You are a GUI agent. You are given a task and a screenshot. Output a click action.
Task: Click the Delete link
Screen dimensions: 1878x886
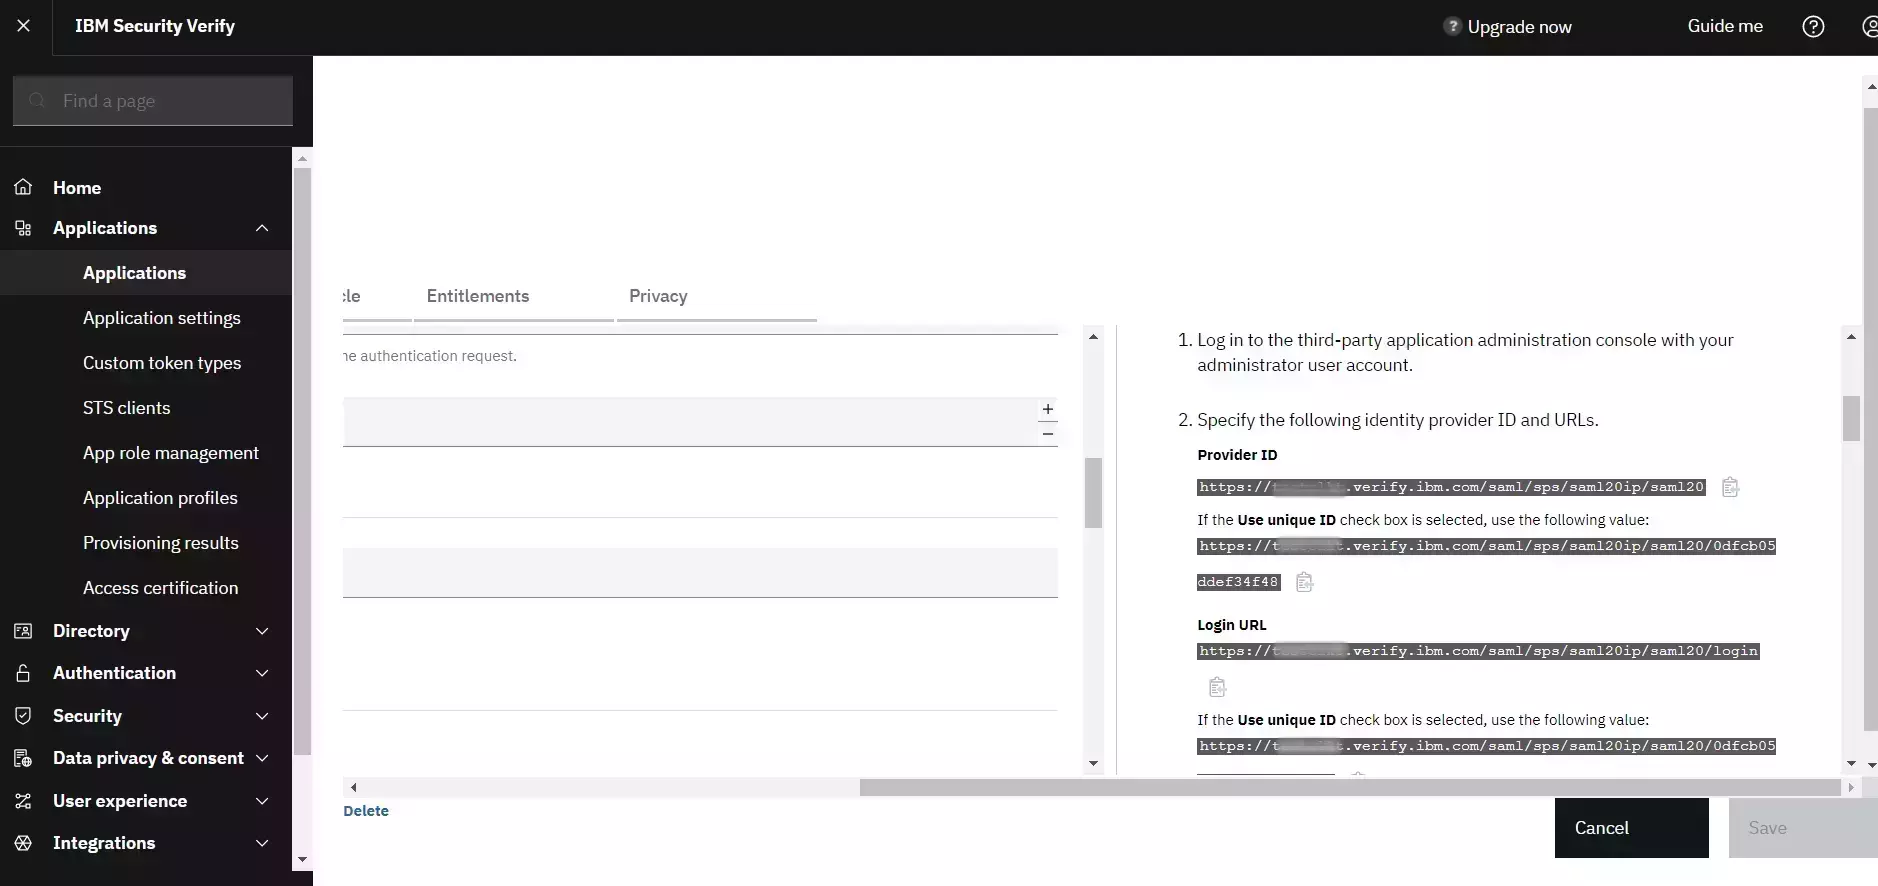366,811
